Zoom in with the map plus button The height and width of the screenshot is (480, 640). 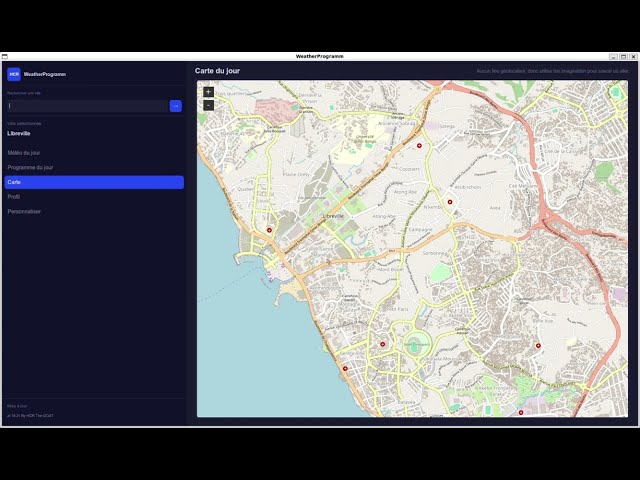tap(208, 92)
